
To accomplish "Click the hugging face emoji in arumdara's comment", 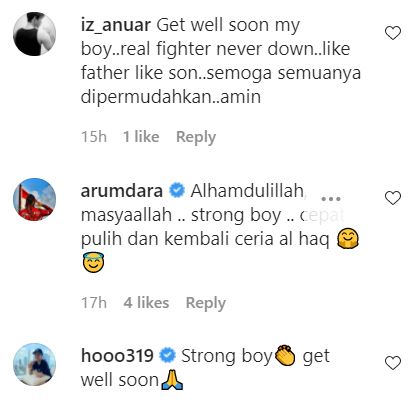I will click(x=348, y=239).
